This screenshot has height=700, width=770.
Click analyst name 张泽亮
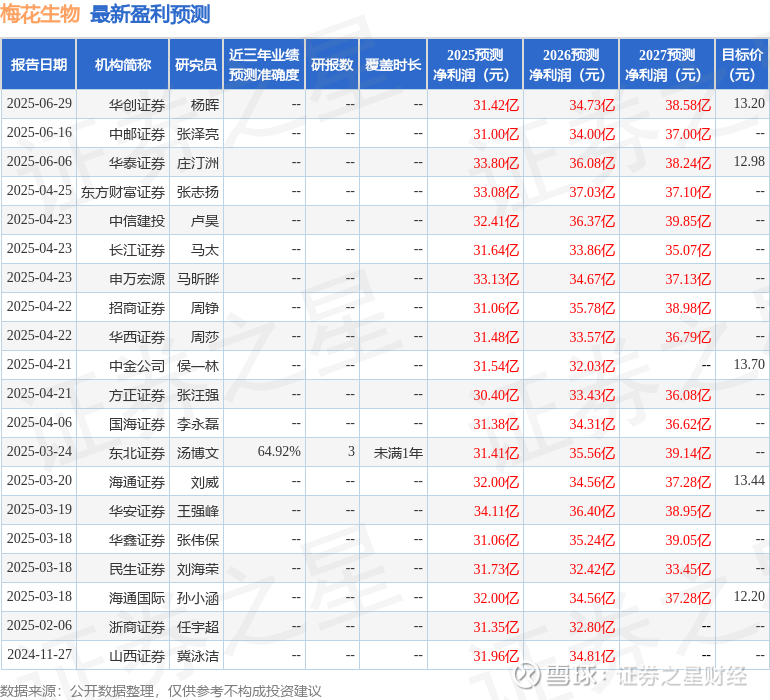pyautogui.click(x=198, y=134)
